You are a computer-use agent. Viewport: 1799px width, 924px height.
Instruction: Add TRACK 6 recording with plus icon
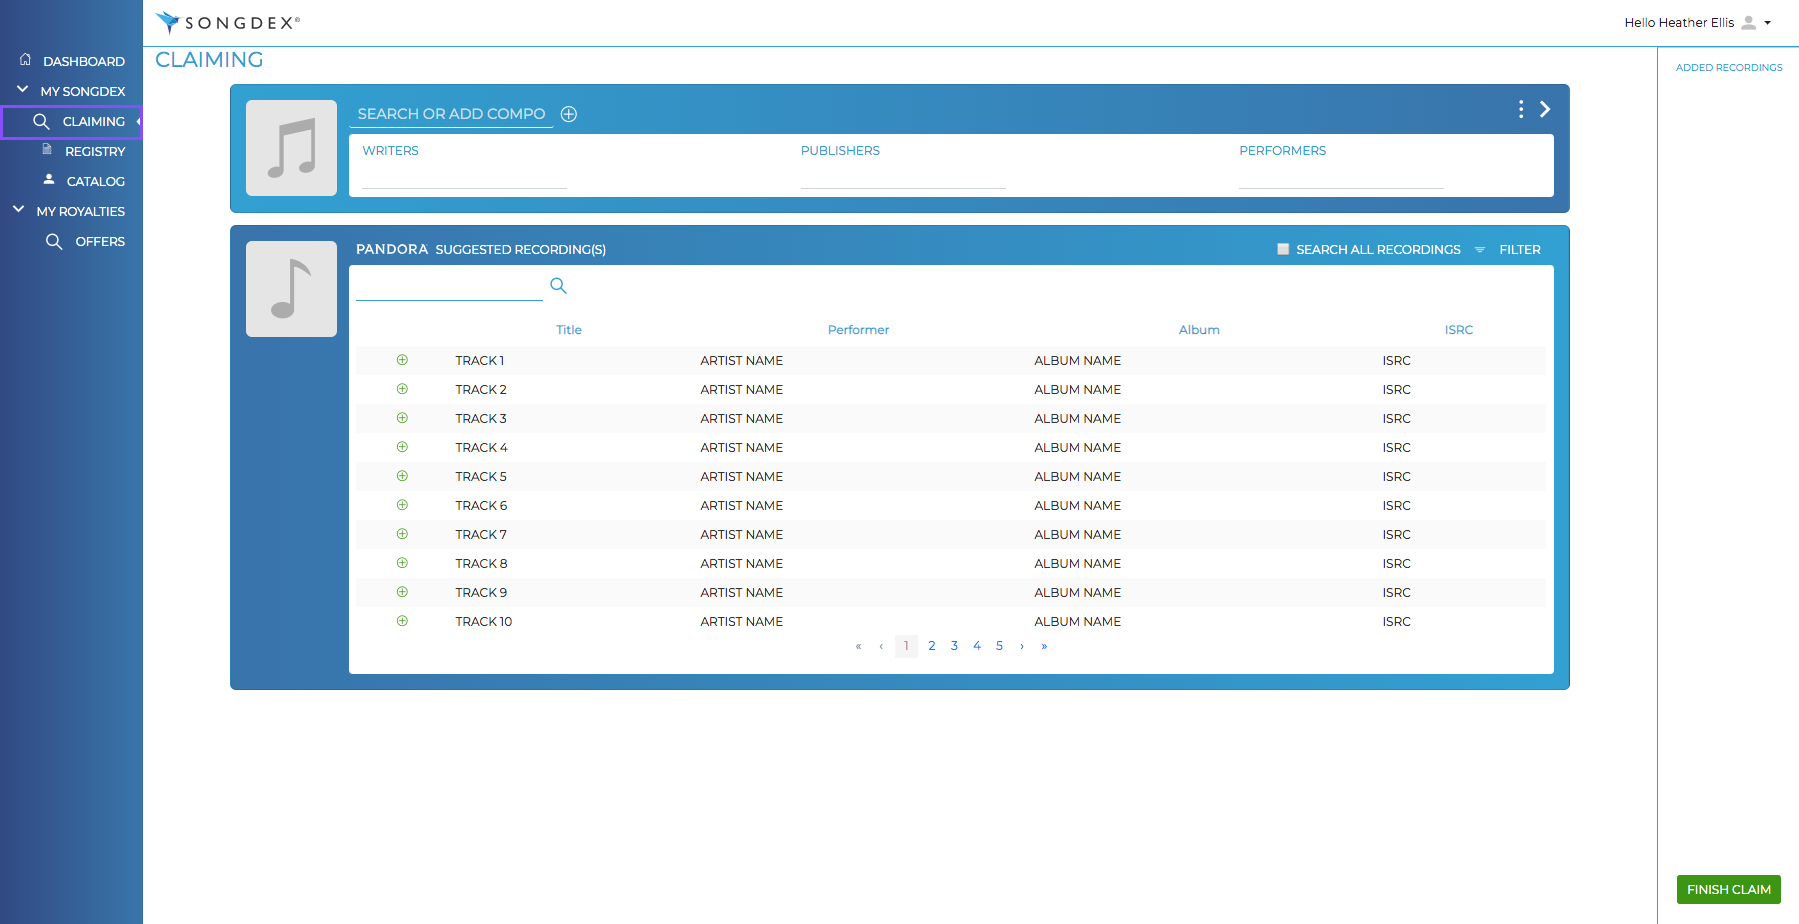[402, 505]
